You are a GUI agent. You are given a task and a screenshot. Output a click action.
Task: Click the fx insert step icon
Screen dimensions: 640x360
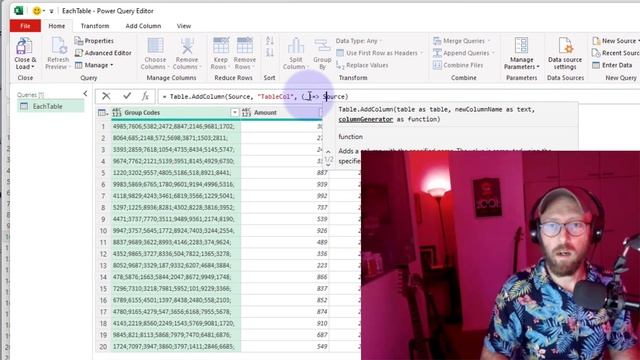click(x=145, y=96)
